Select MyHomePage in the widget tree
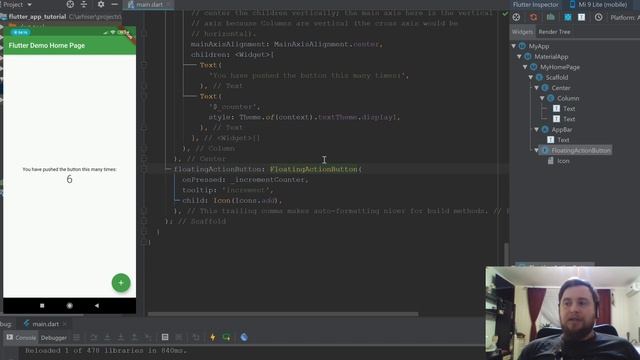Image resolution: width=640 pixels, height=360 pixels. 560,67
